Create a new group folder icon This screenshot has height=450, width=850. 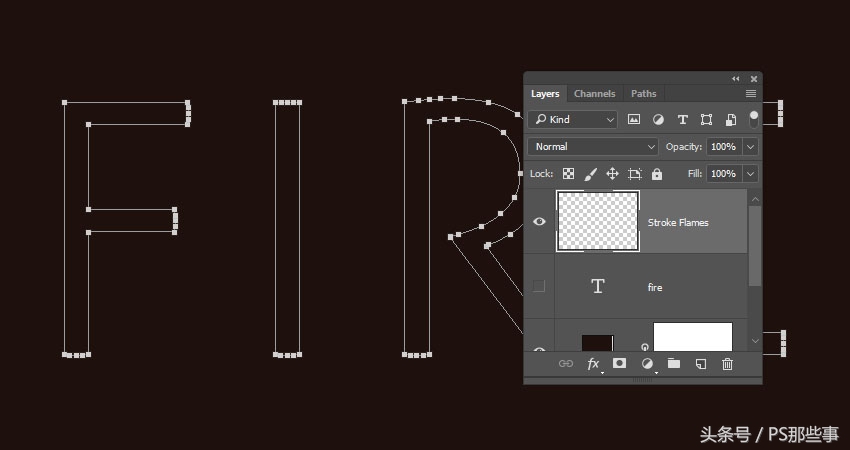[x=674, y=364]
